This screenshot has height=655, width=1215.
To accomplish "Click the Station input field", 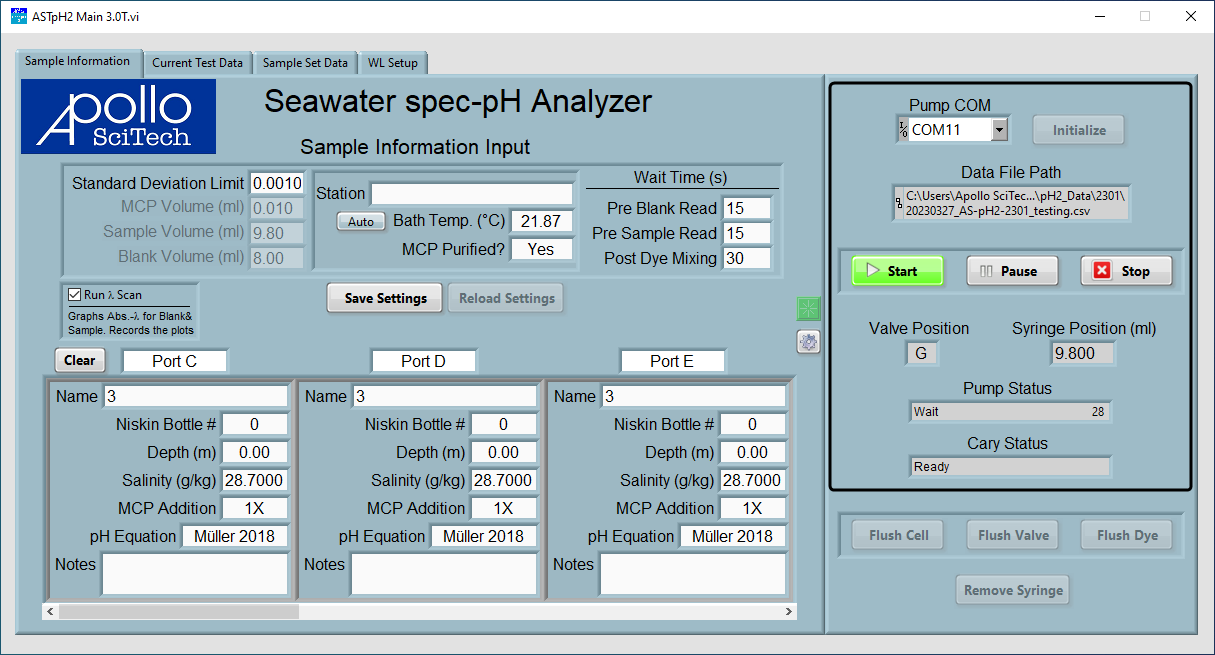I will (471, 194).
